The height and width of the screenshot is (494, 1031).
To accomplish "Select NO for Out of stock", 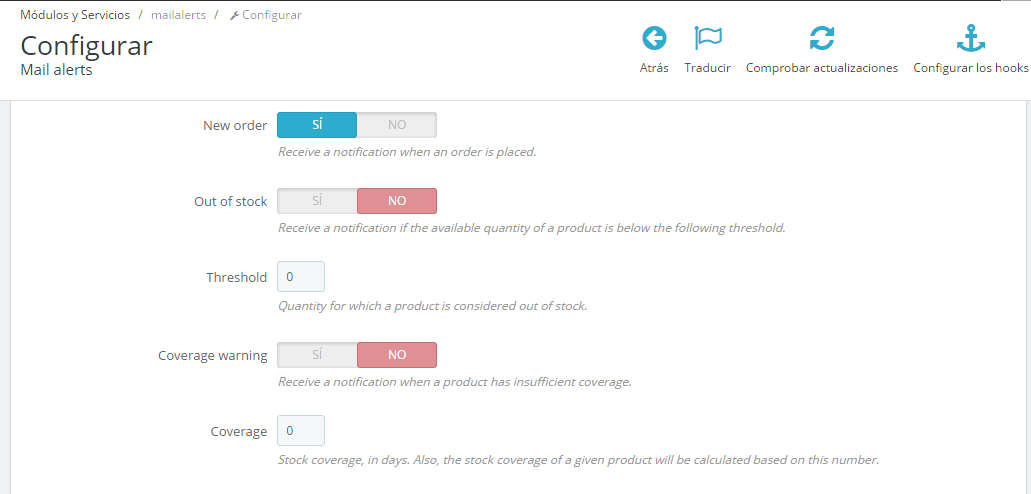I will pyautogui.click(x=396, y=201).
